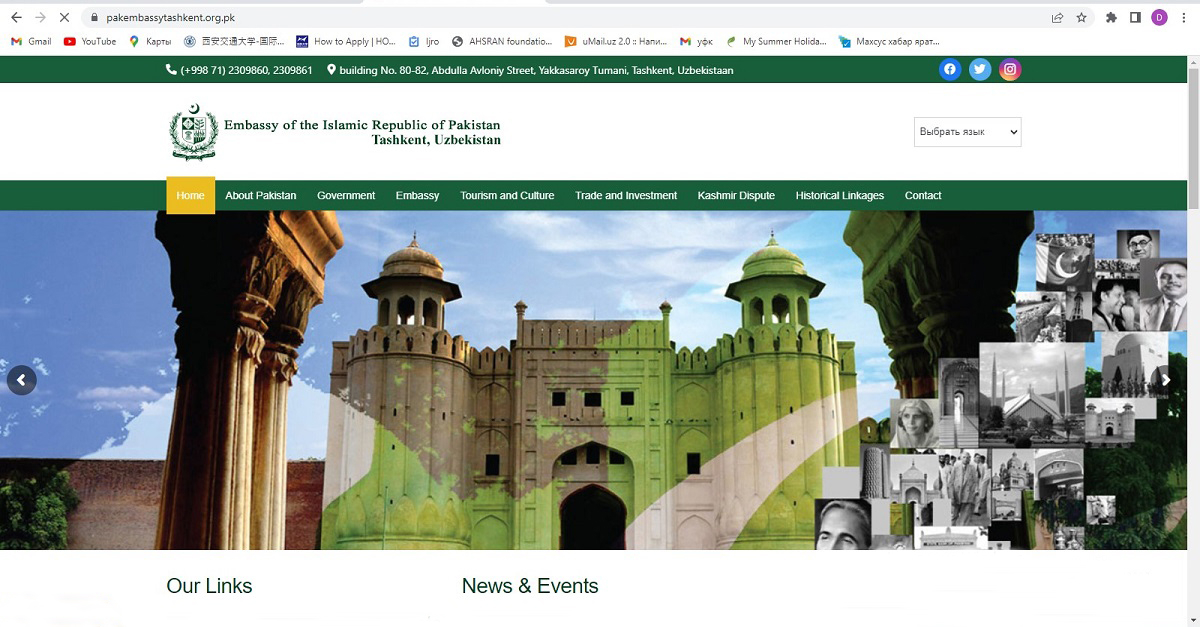Open the Extensions puzzle icon
The height and width of the screenshot is (627, 1200).
1111,17
